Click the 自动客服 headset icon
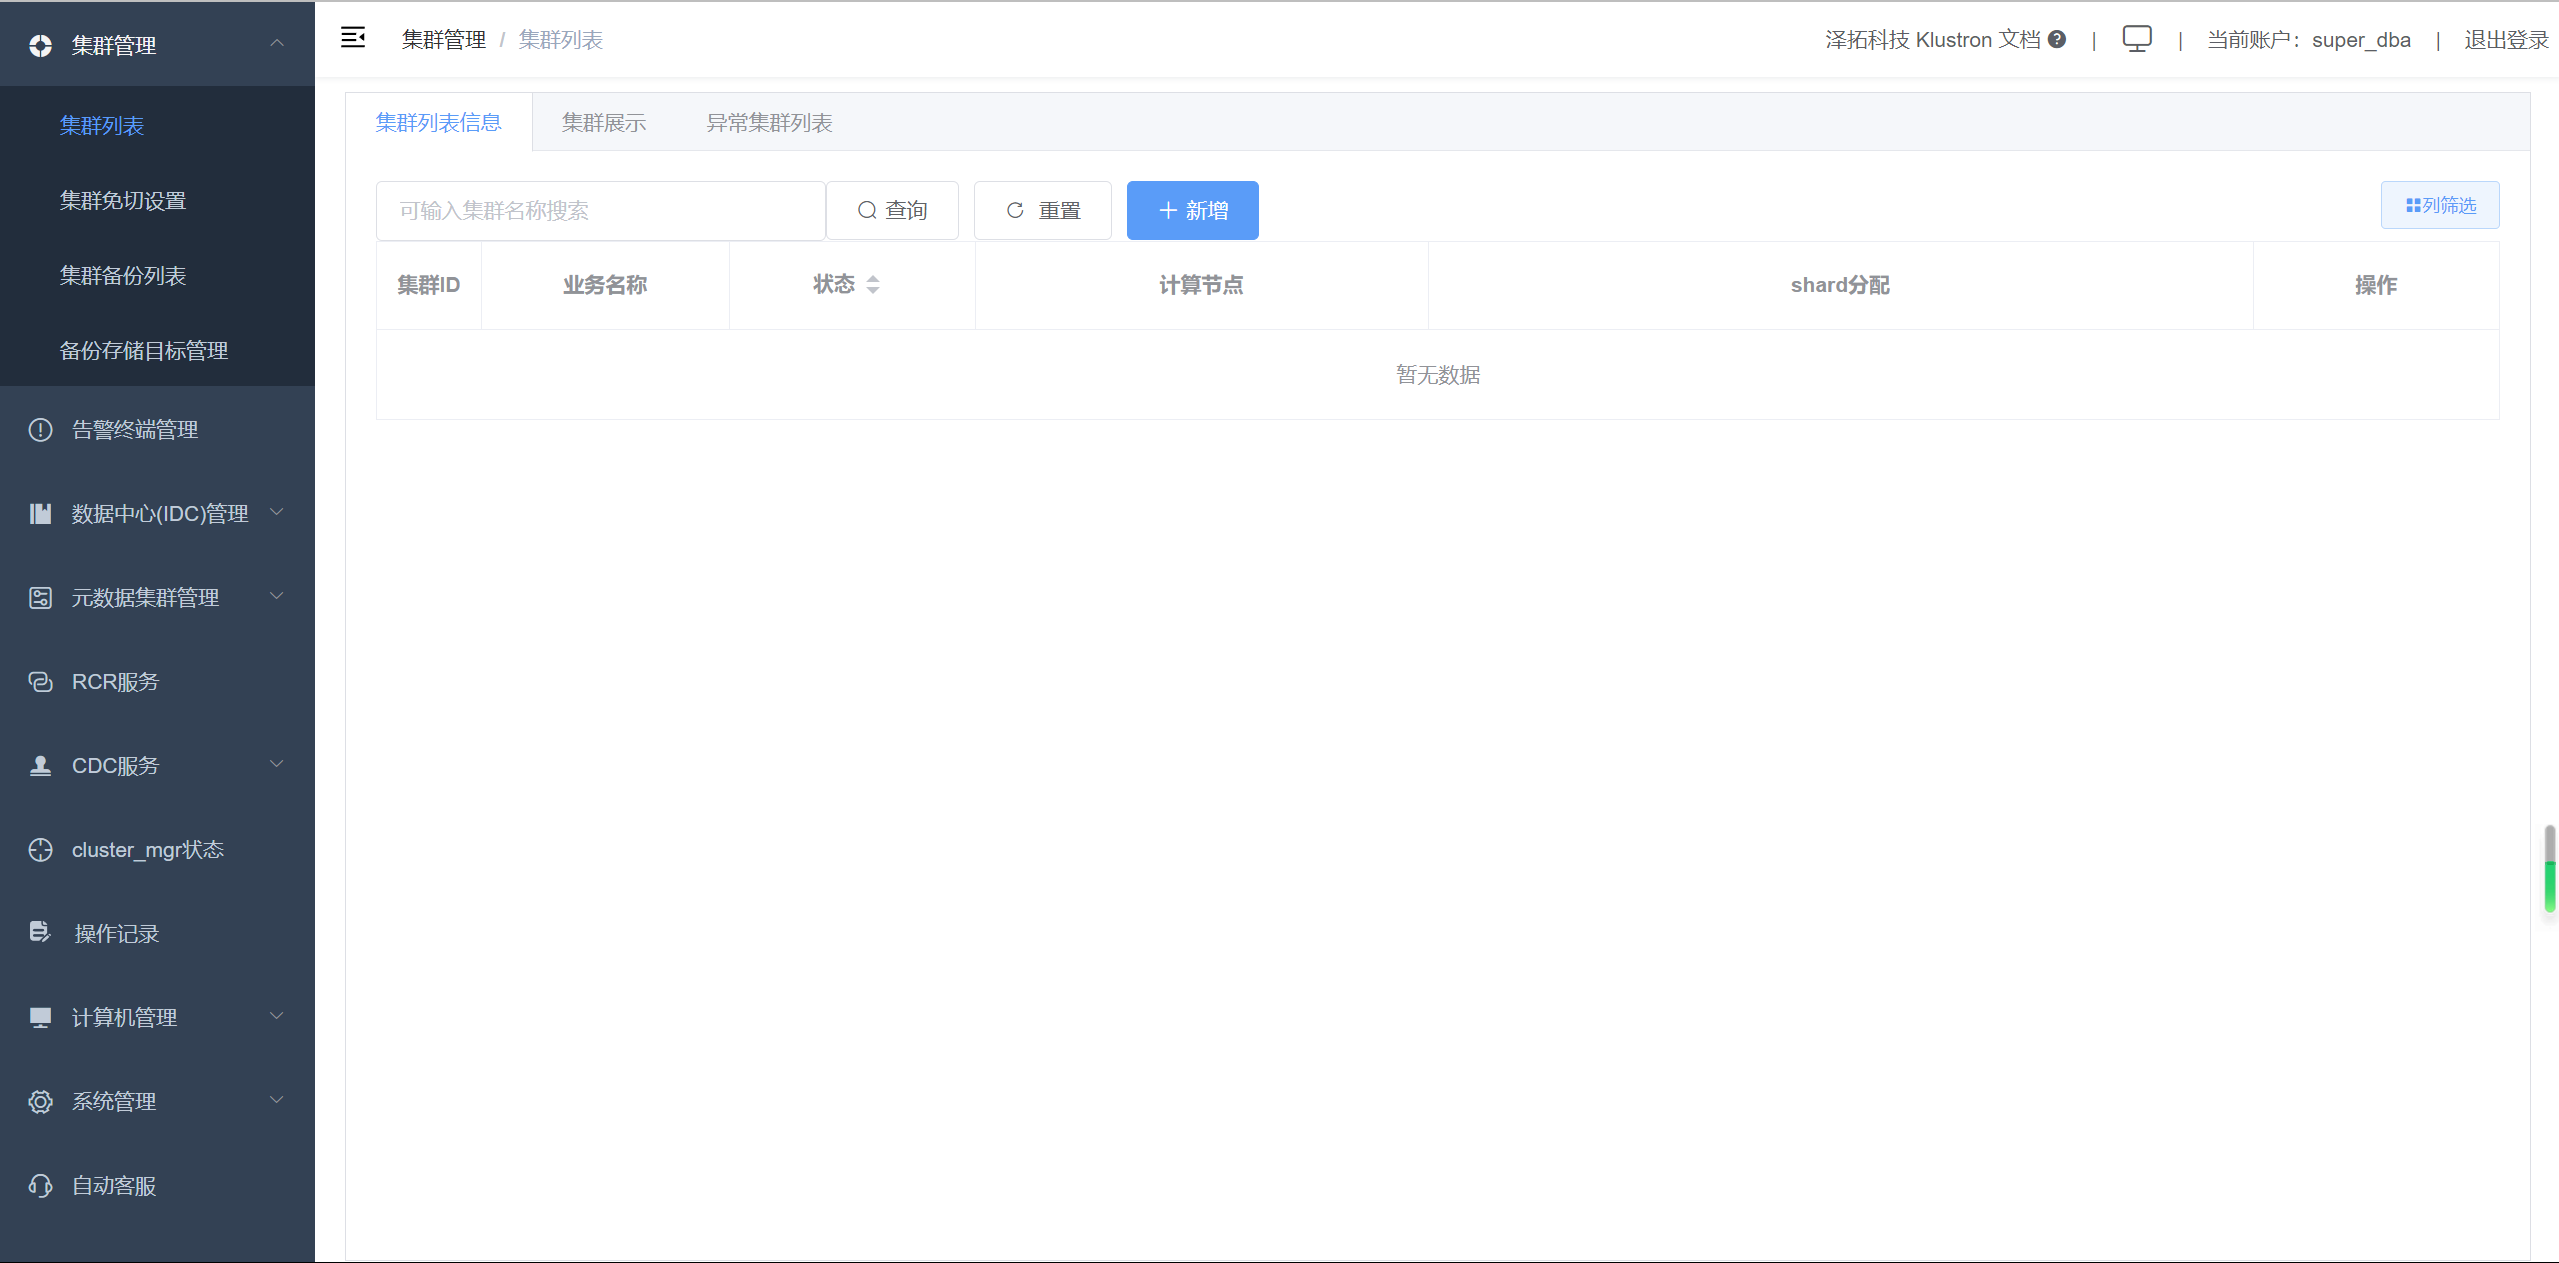This screenshot has height=1263, width=2559. [x=40, y=1186]
